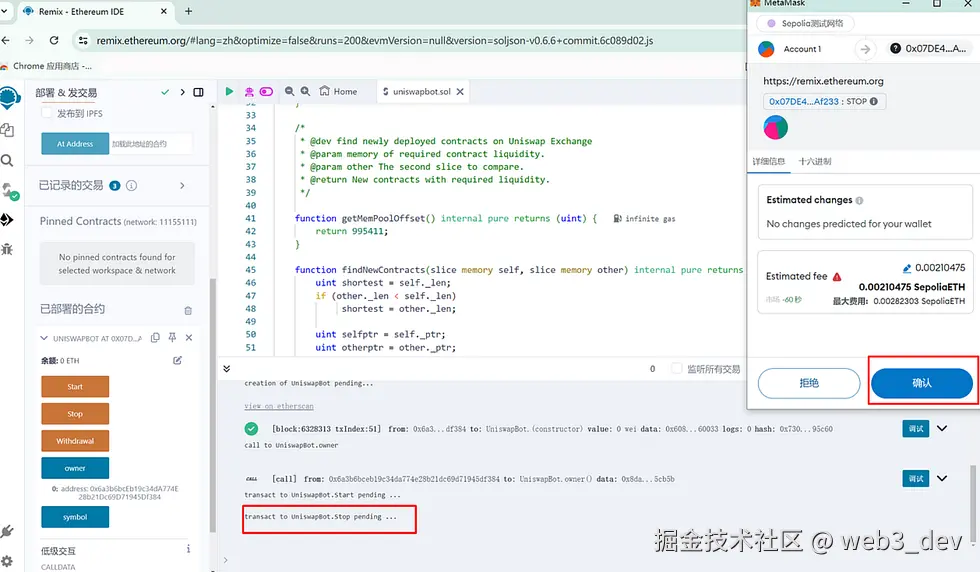Image resolution: width=980 pixels, height=572 pixels.
Task: Reload the browser page
Action: click(54, 40)
